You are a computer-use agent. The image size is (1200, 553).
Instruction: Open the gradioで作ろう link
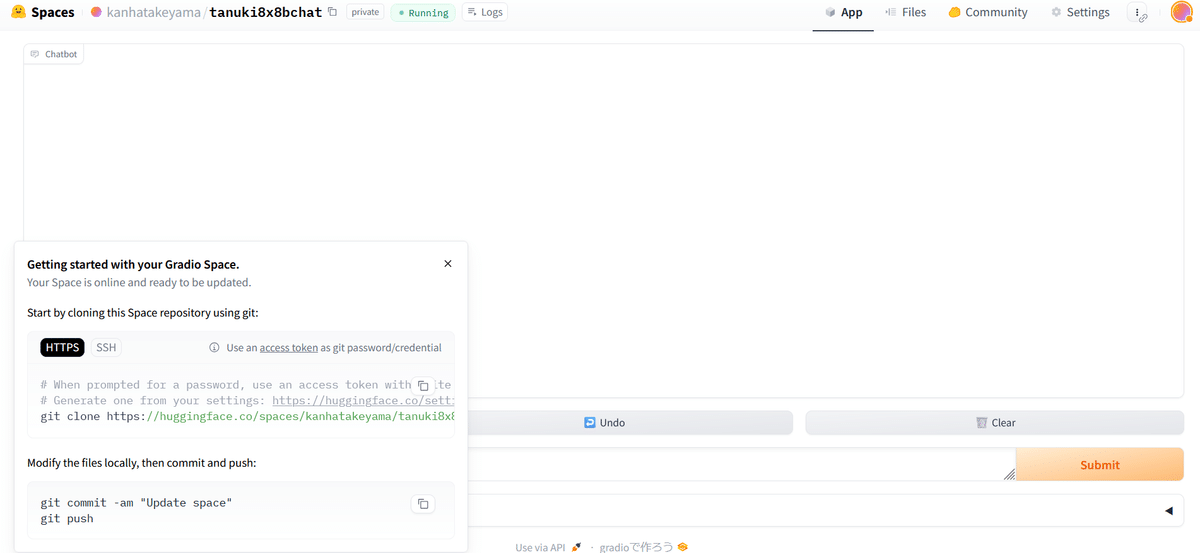pyautogui.click(x=643, y=547)
